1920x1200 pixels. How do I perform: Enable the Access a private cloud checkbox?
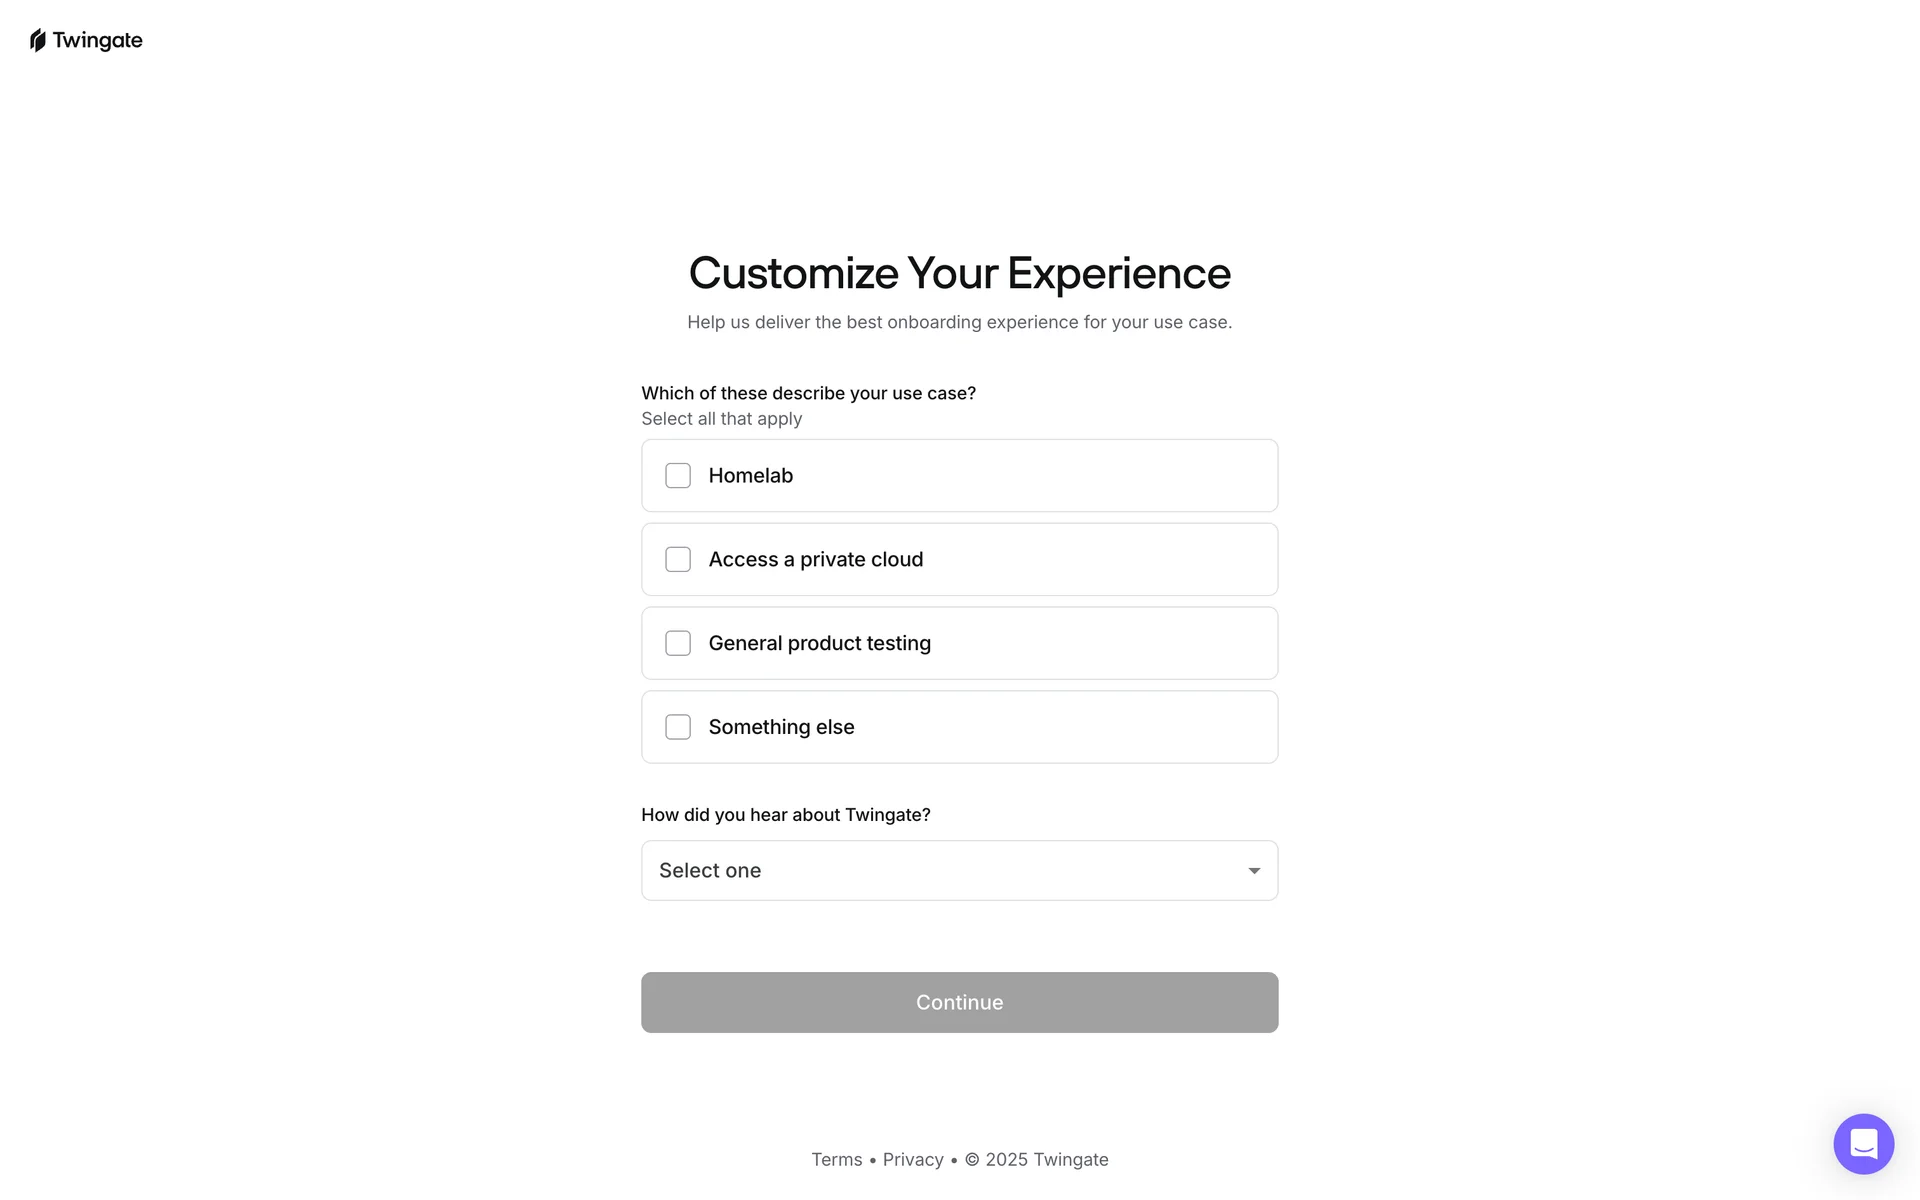coord(678,560)
